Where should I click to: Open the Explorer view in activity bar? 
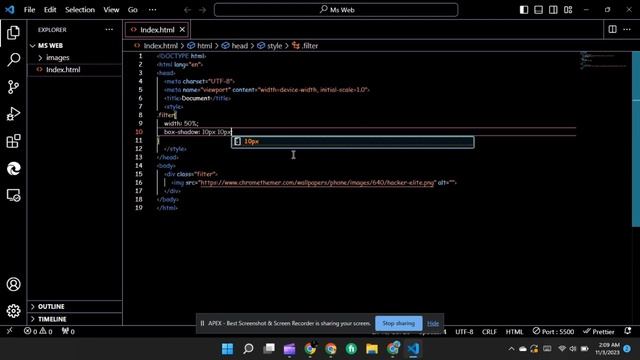[13, 32]
